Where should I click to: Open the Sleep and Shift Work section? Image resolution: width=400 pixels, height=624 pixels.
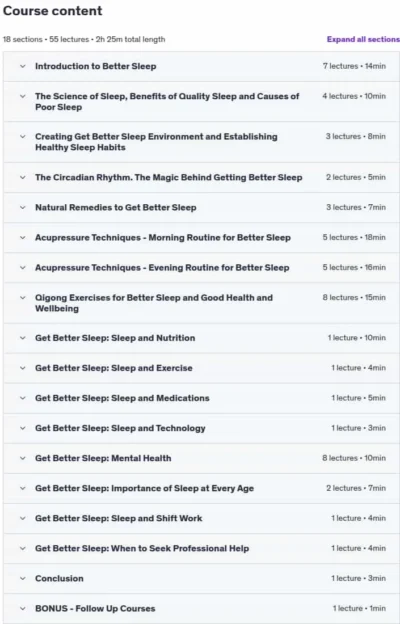coord(201,519)
